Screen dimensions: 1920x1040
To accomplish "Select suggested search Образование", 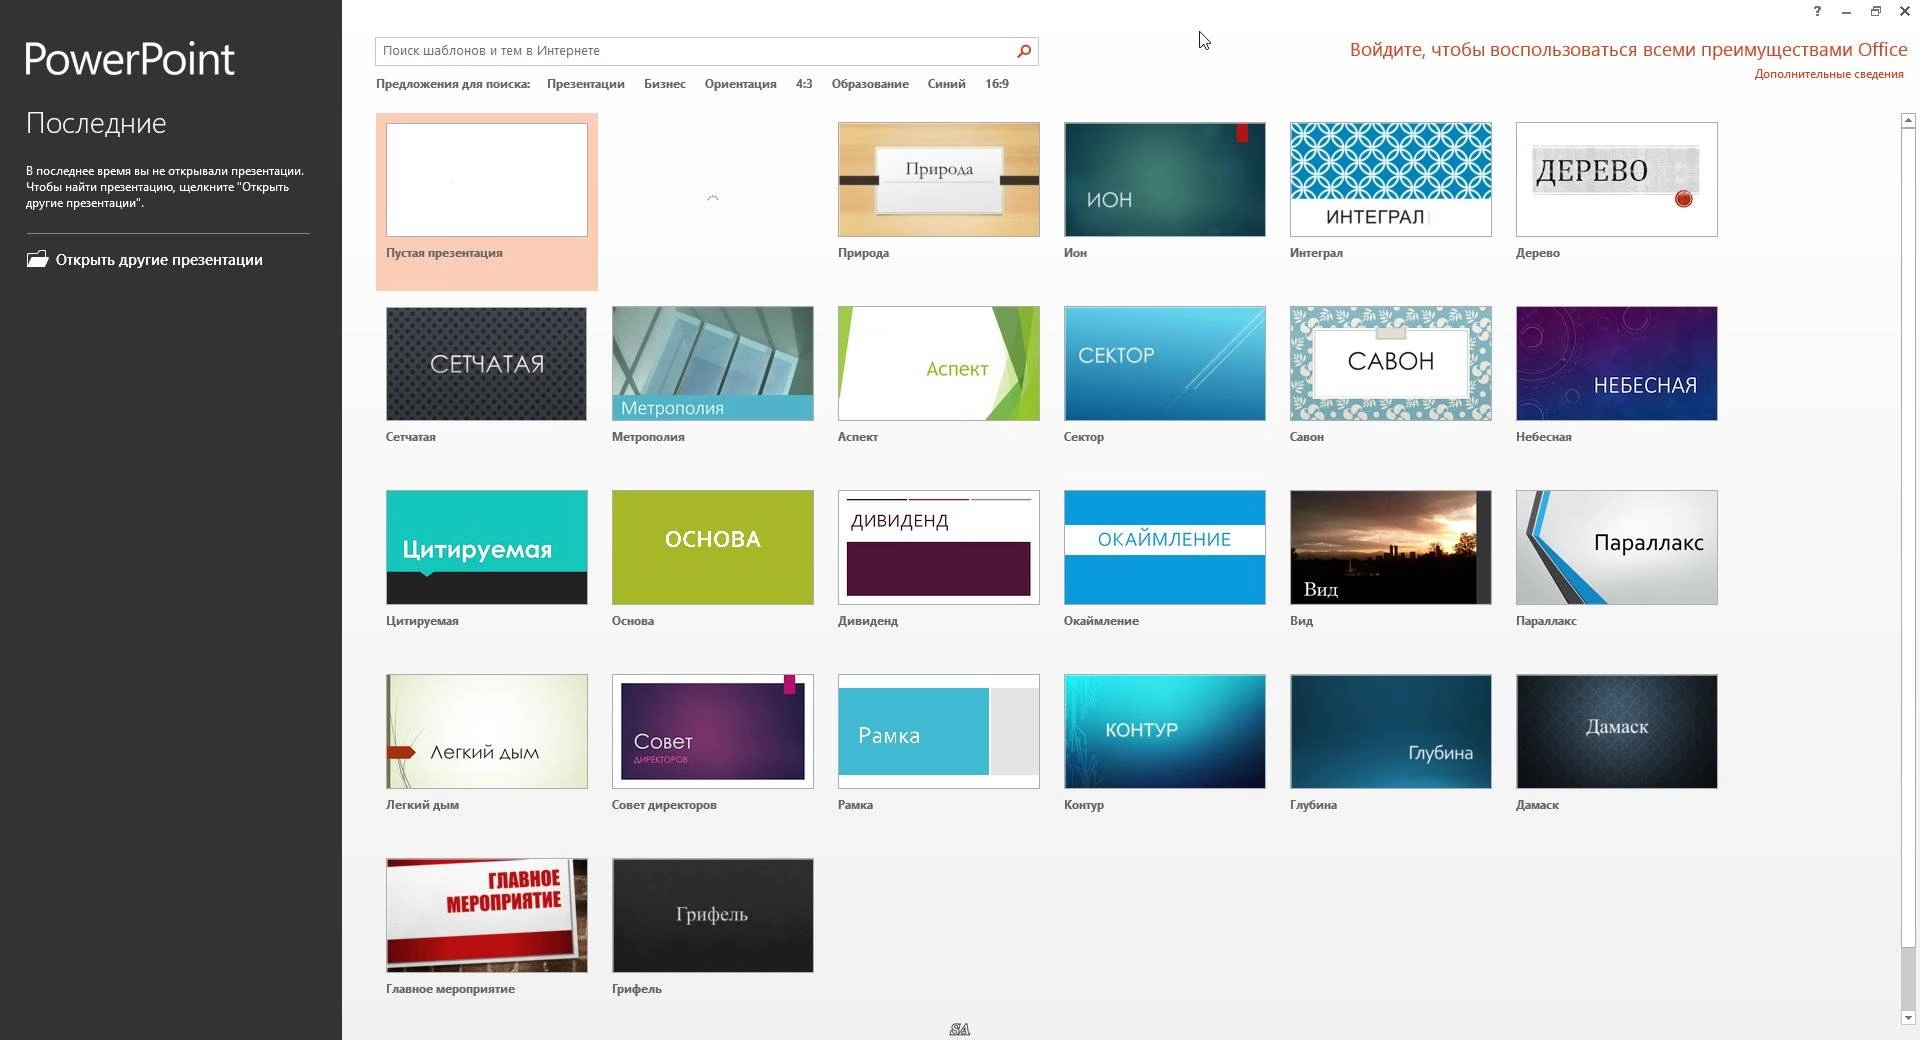I will [870, 84].
